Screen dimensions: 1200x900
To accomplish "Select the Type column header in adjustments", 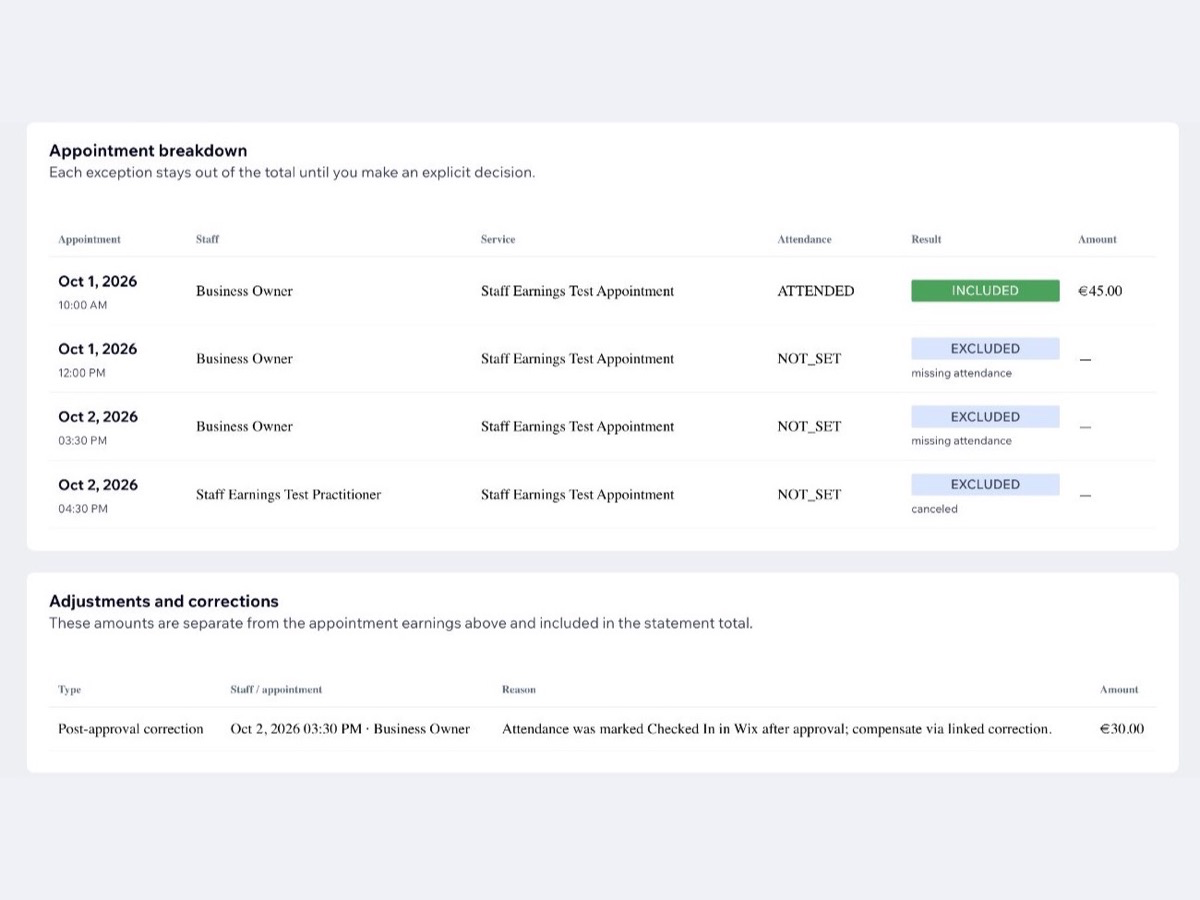I will click(69, 690).
